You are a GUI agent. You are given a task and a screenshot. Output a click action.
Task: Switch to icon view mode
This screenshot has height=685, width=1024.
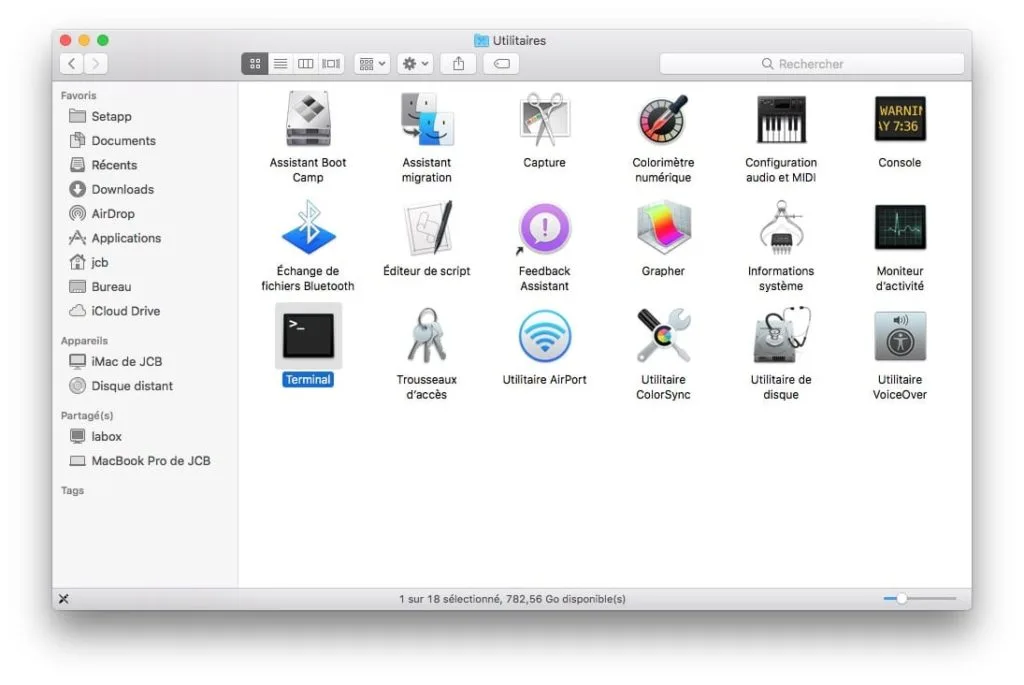point(255,63)
